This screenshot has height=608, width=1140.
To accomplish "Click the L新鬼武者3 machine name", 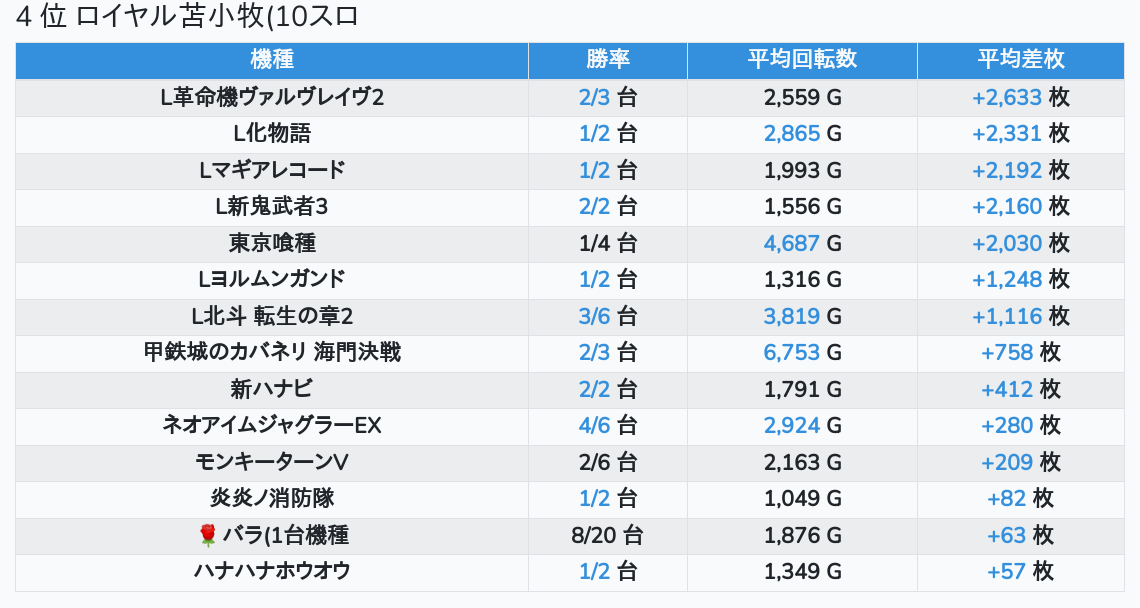I will tap(272, 207).
